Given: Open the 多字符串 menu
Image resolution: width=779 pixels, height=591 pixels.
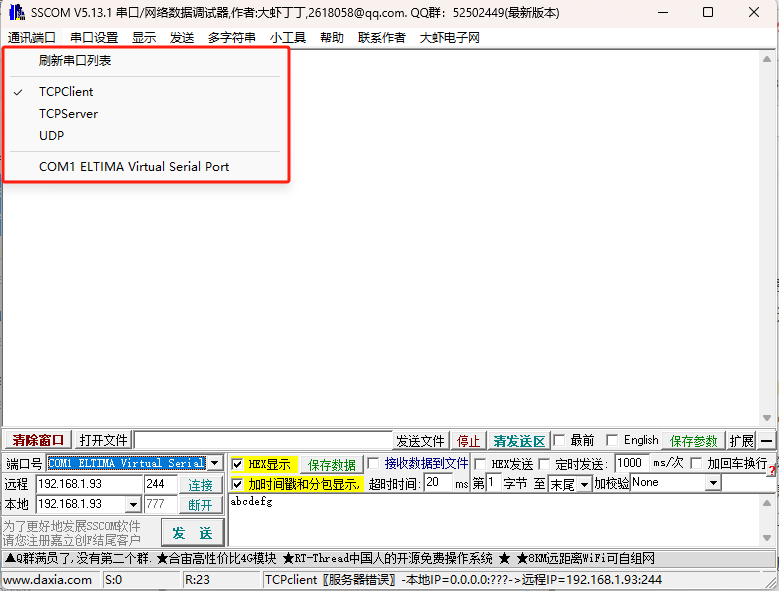Looking at the screenshot, I should [232, 38].
